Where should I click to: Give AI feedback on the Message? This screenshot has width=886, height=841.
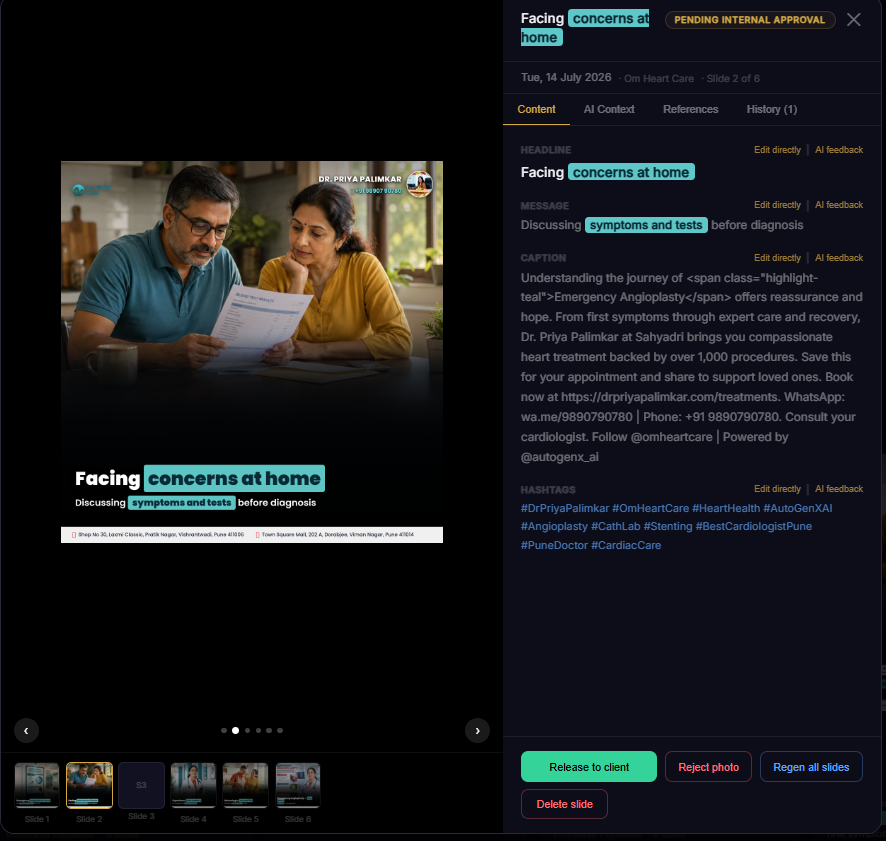click(839, 205)
